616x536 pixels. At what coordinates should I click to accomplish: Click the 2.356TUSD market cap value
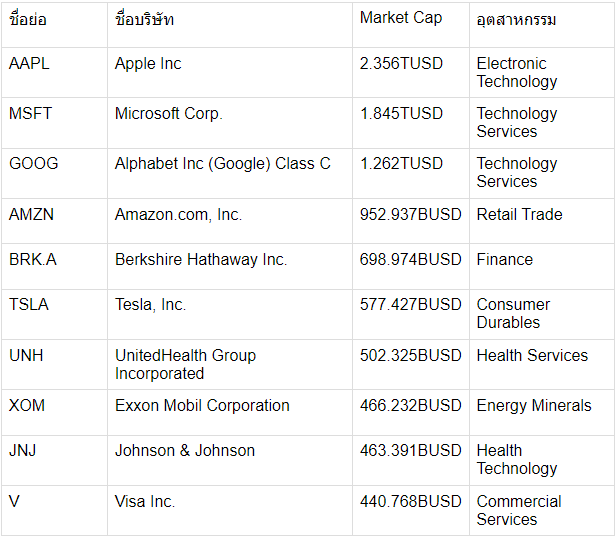(401, 64)
